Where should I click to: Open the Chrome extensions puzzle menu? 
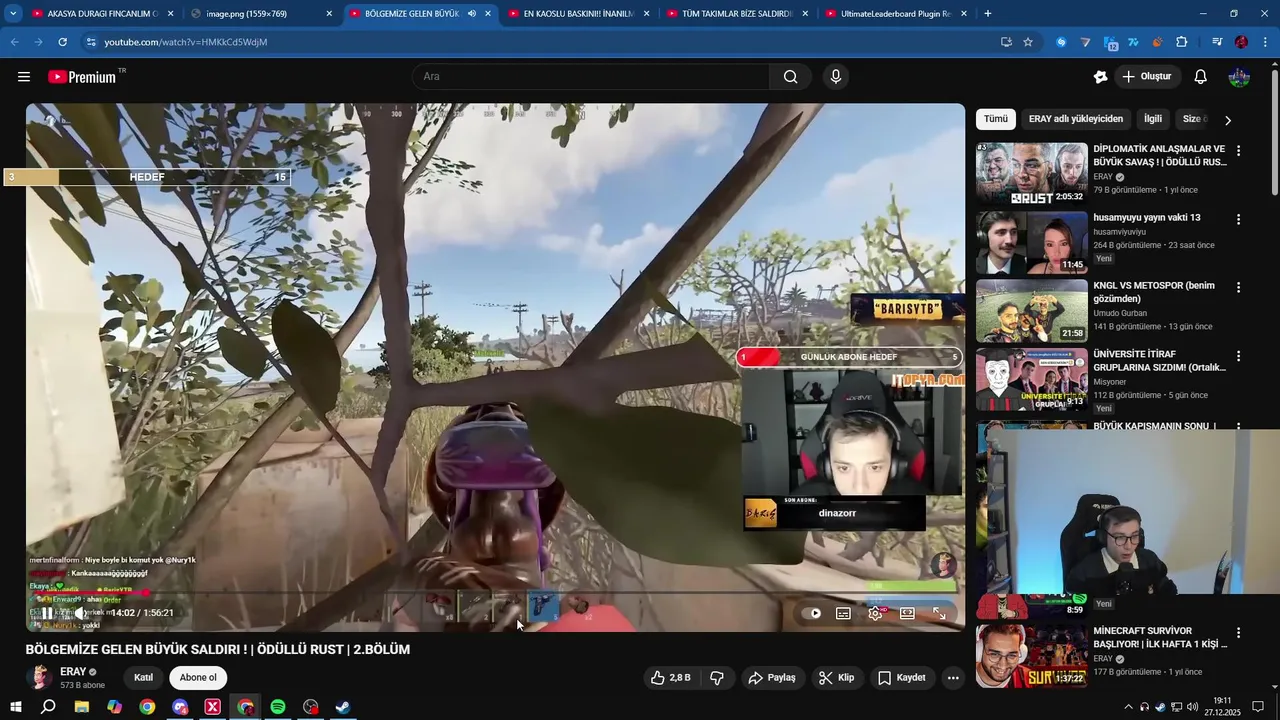[x=1182, y=42]
